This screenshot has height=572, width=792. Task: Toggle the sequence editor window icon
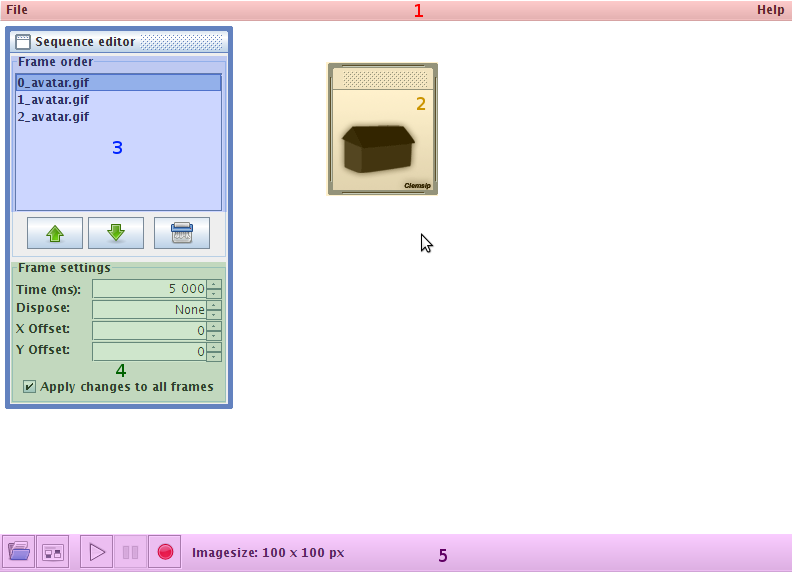pos(53,552)
